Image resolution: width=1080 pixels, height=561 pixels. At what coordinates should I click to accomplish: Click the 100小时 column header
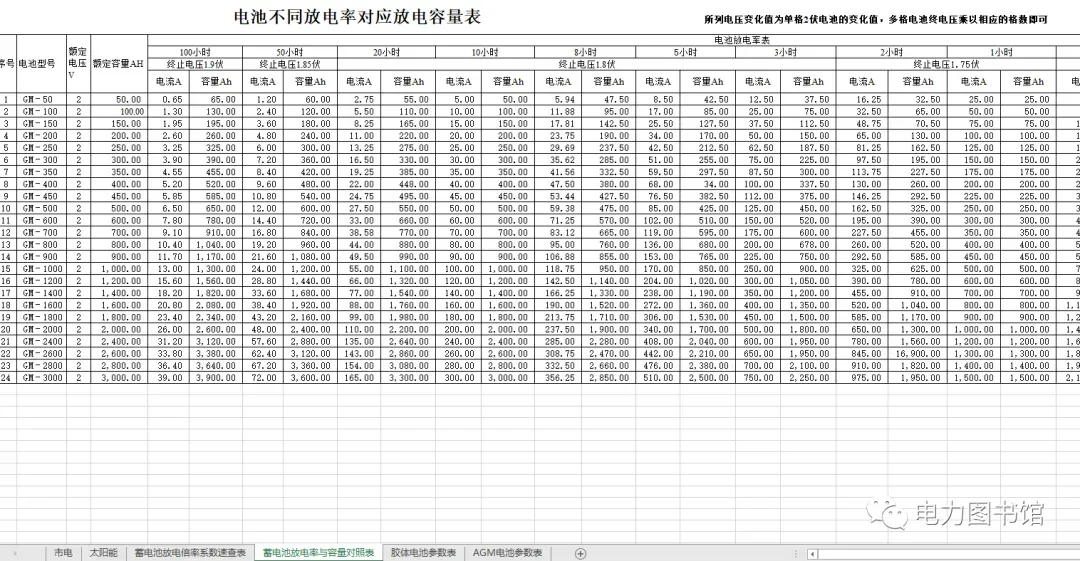(195, 52)
